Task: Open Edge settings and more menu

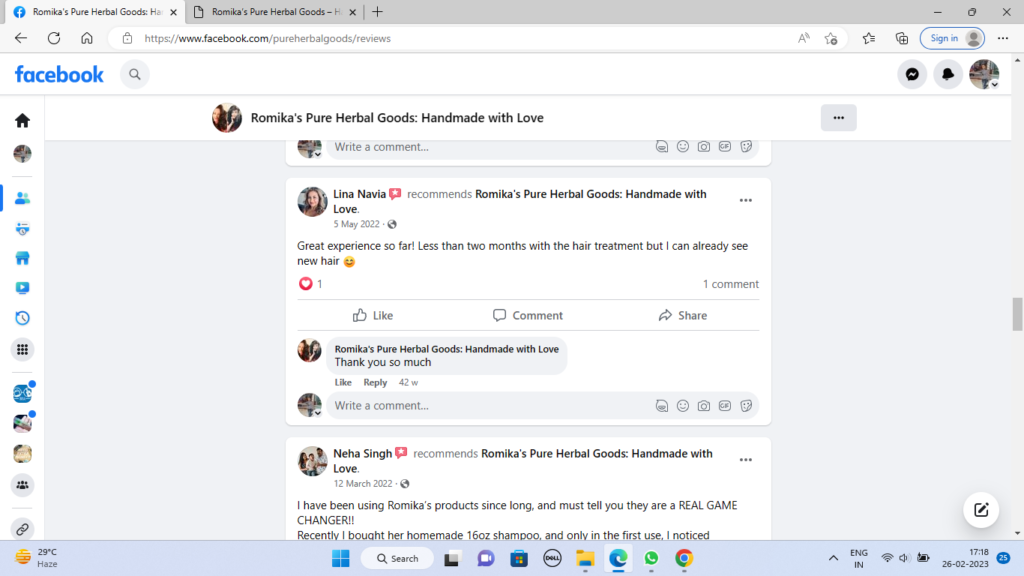Action: (x=1003, y=39)
